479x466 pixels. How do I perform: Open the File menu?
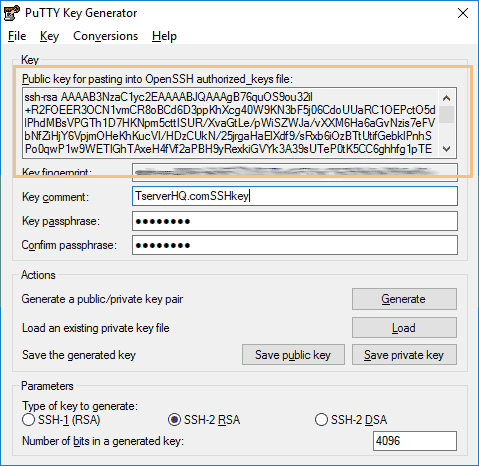(17, 36)
